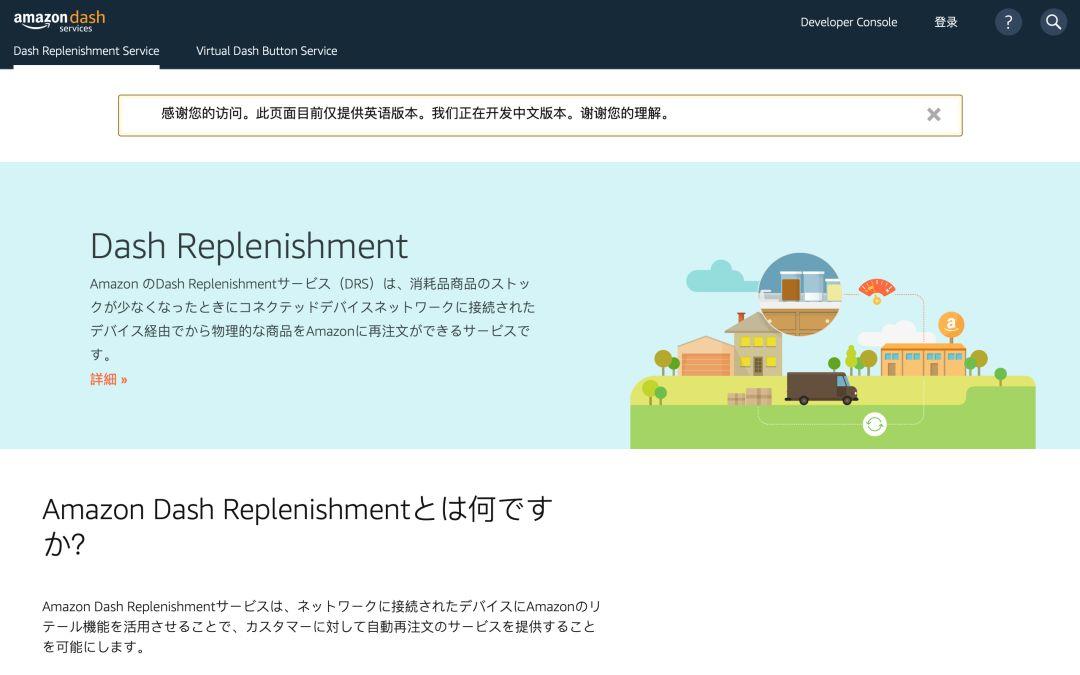Select the Dash Replenishment Service tab

tap(86, 51)
